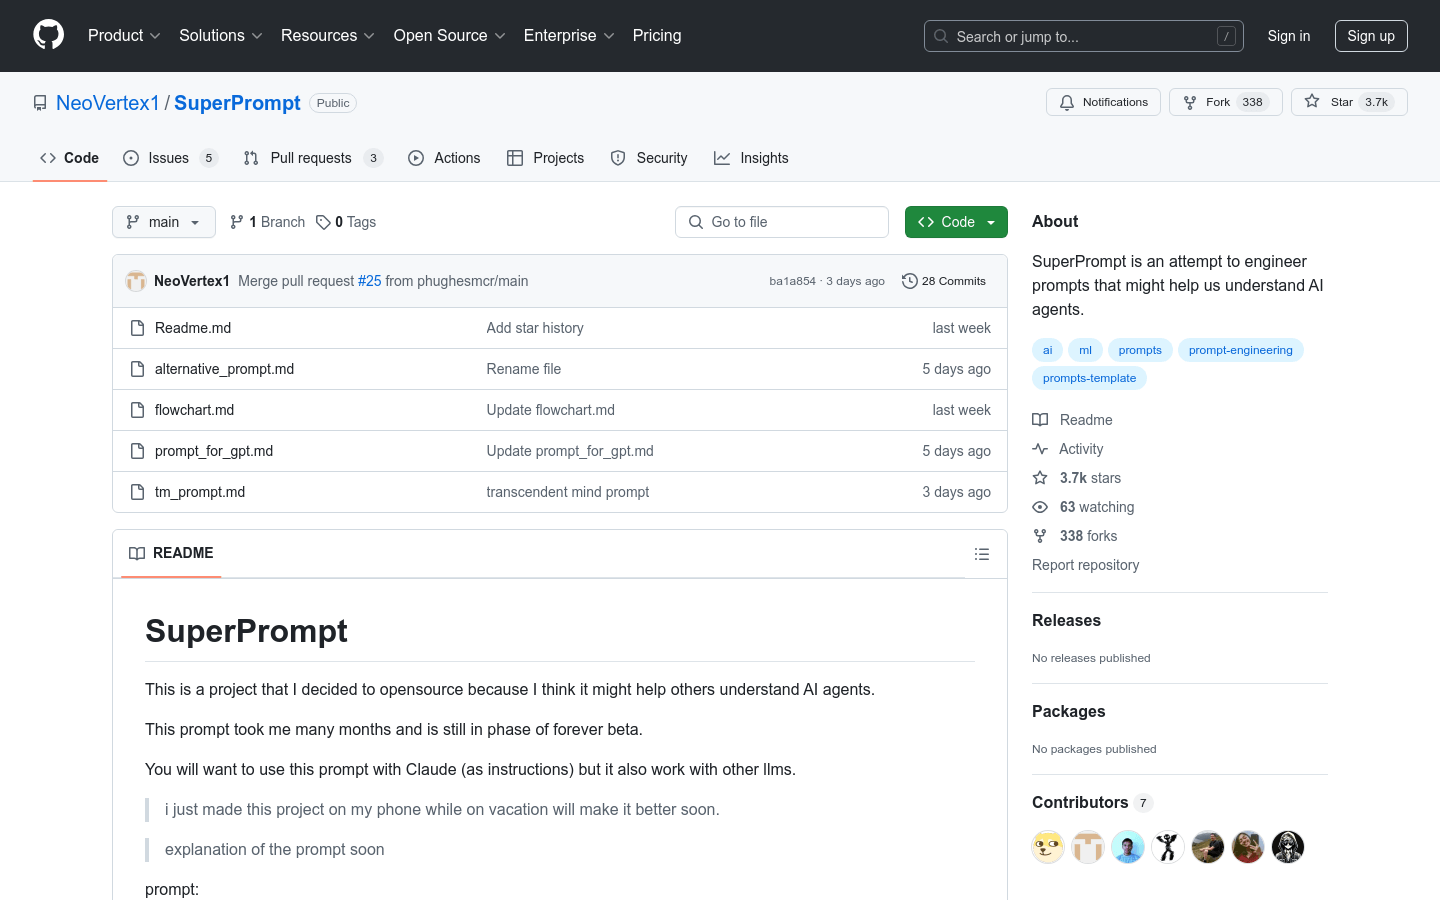Open the GitHub home logo
Viewport: 1440px width, 900px height.
[48, 35]
